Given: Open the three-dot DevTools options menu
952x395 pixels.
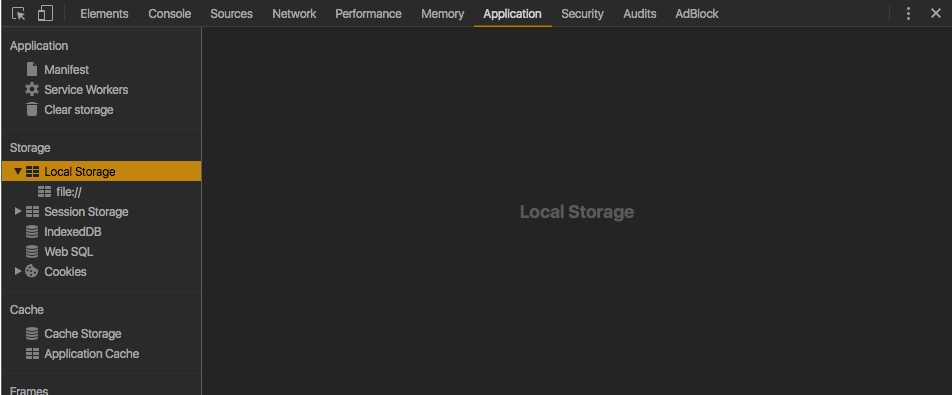Looking at the screenshot, I should pos(908,13).
